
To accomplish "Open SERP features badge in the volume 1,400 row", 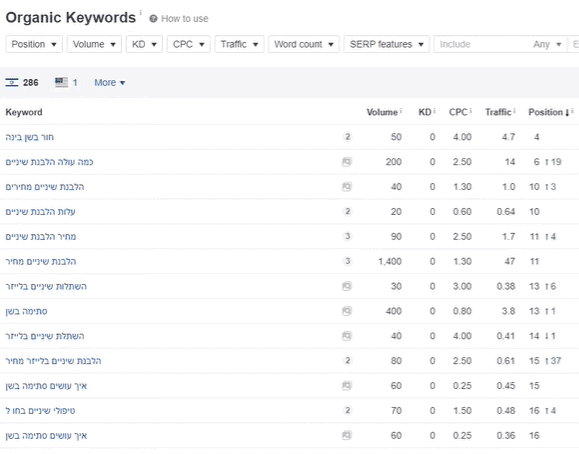I will pos(347,261).
